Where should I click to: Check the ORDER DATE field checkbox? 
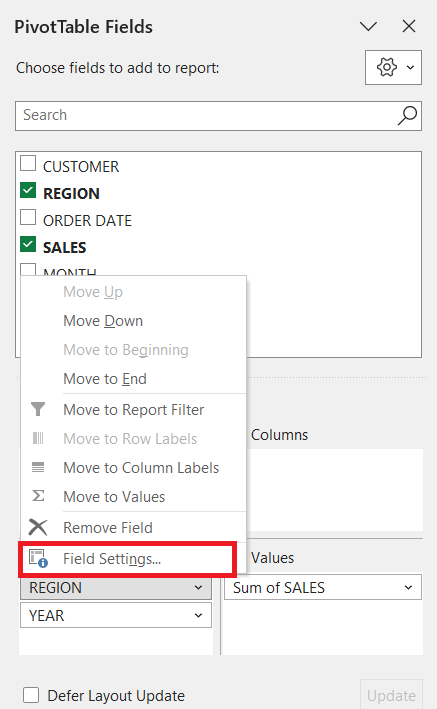coord(28,217)
